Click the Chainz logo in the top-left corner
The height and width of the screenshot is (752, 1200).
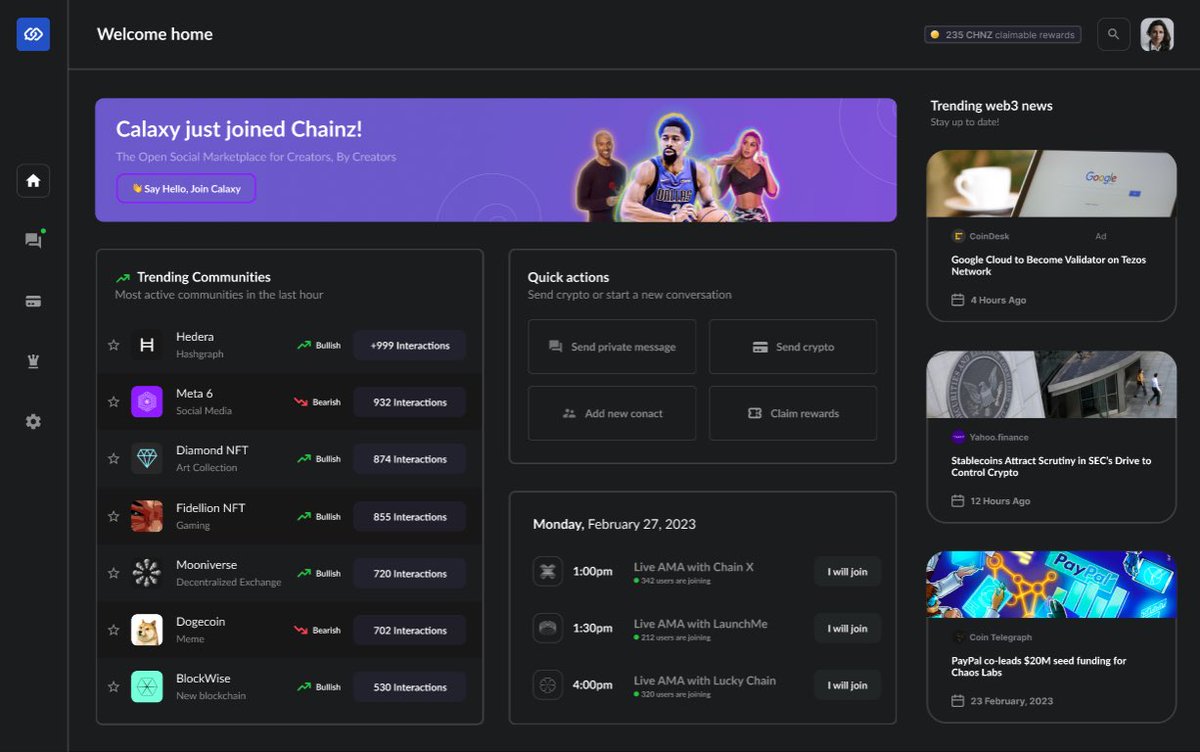click(32, 34)
